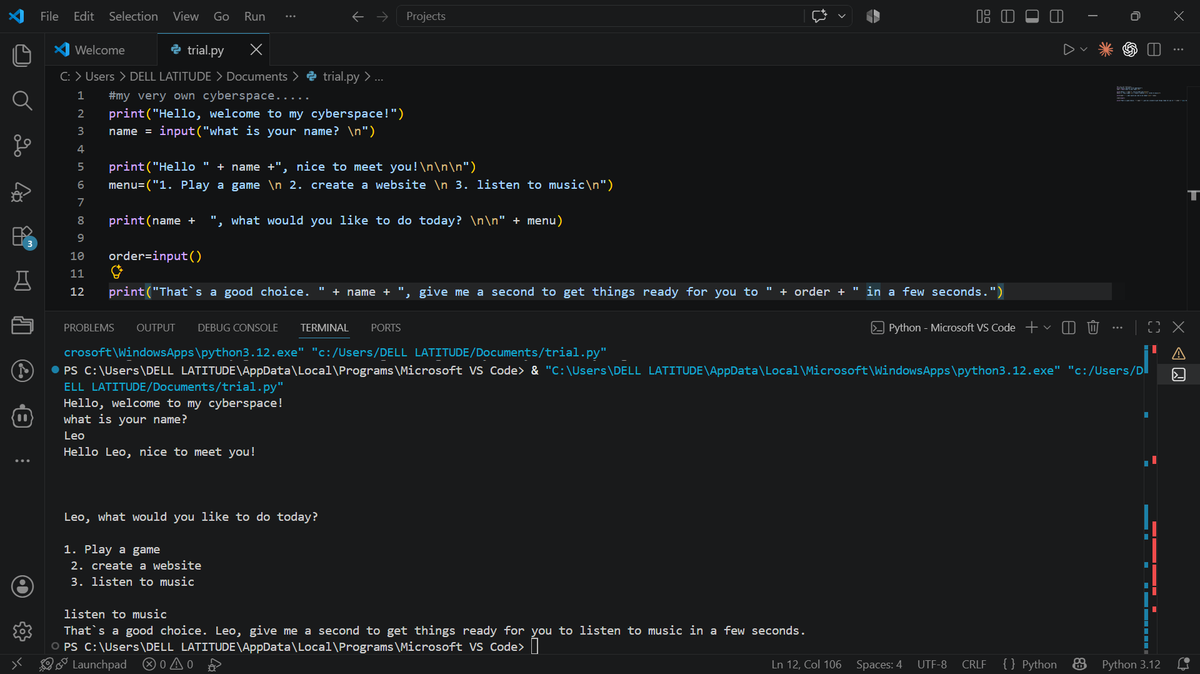Open the File menu
1200x674 pixels.
click(x=49, y=16)
